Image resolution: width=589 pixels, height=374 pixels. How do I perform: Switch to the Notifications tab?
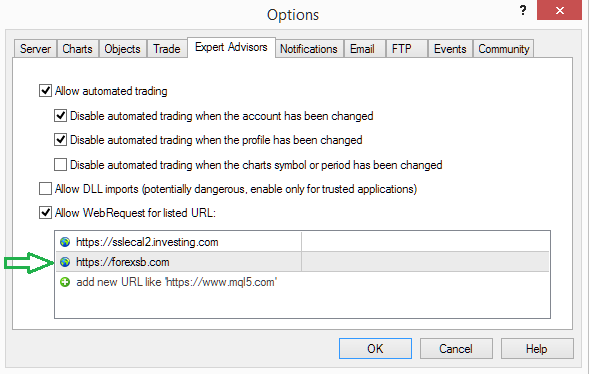point(309,49)
